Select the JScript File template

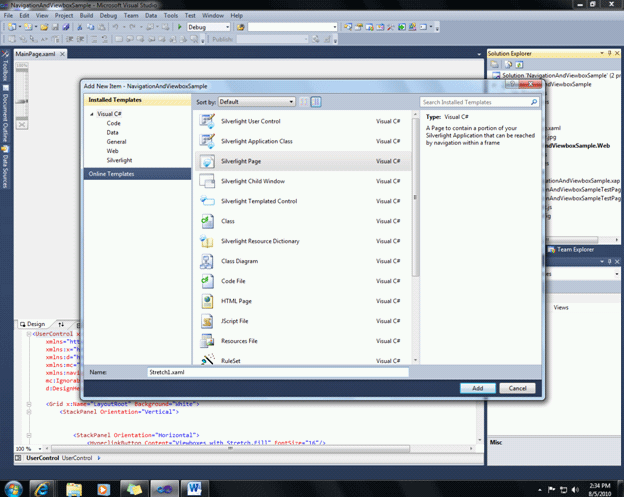302,321
